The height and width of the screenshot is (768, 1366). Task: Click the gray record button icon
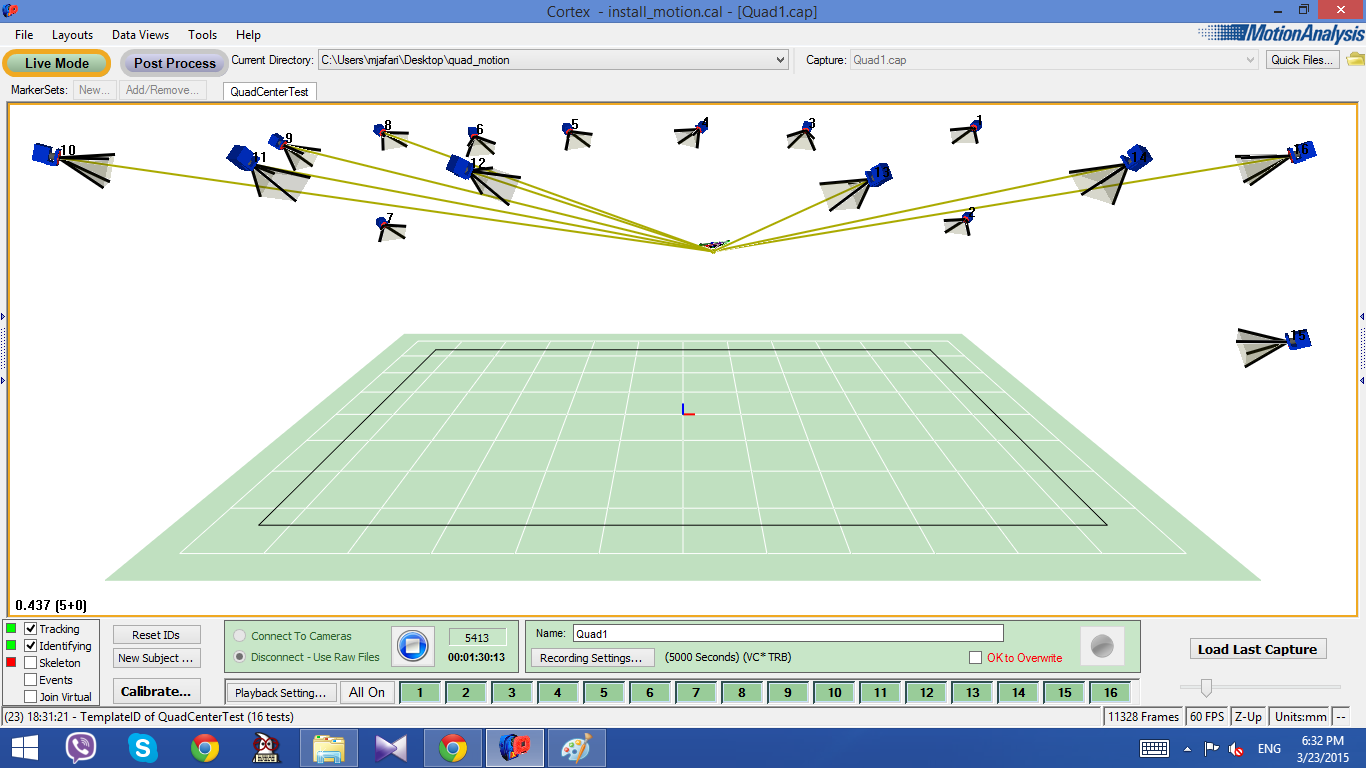click(1102, 647)
